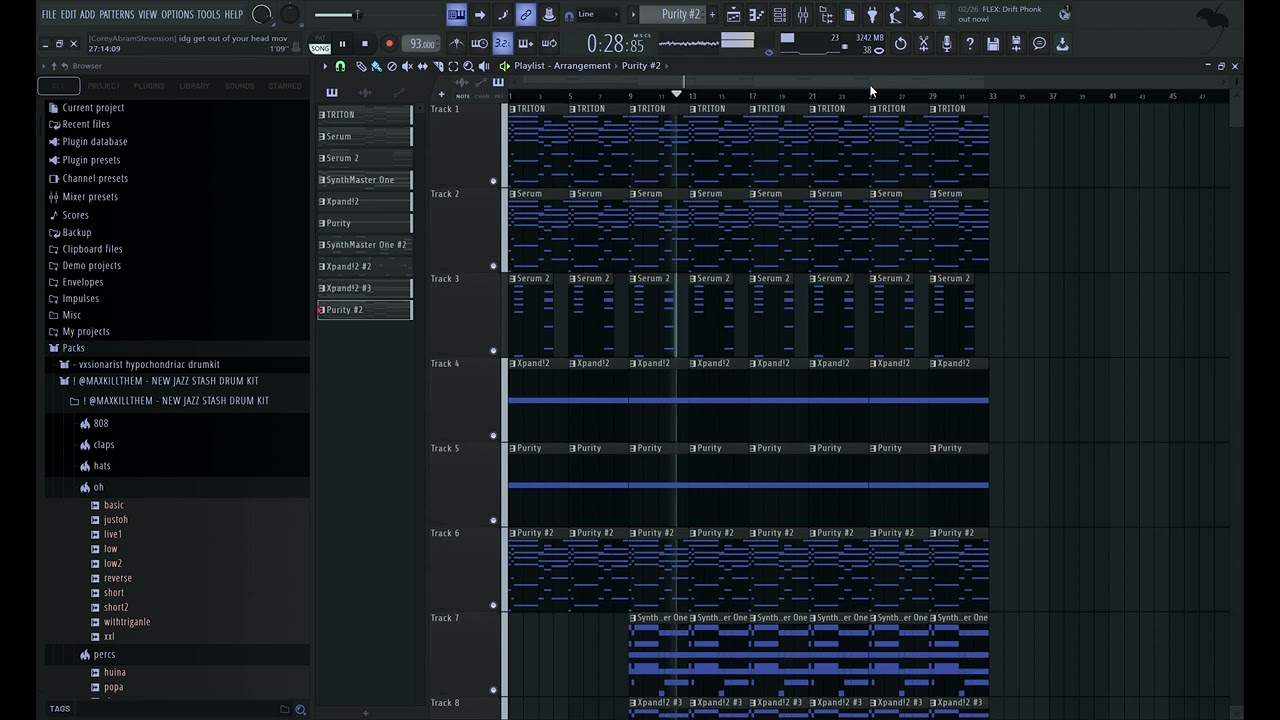Toggle Track 1 mute LED

point(493,182)
